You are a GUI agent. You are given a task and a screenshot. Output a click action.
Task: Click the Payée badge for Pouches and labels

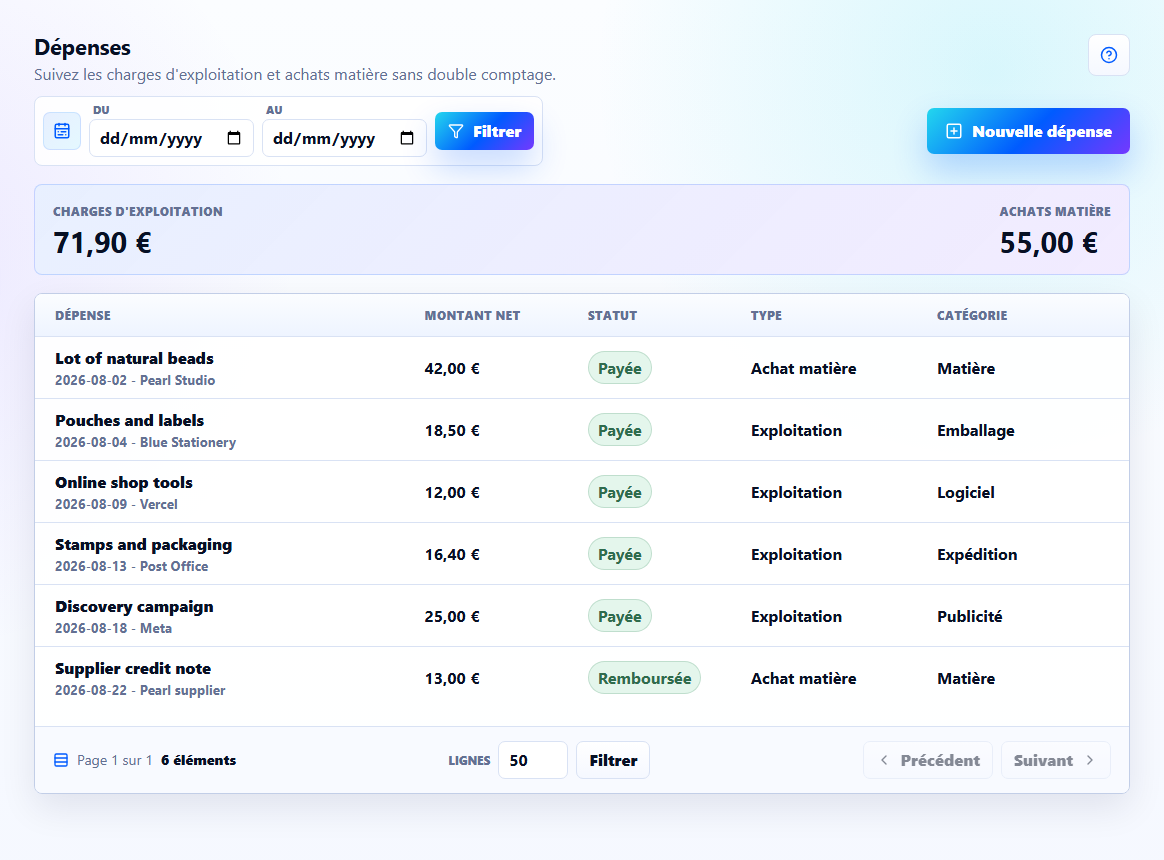pos(620,430)
